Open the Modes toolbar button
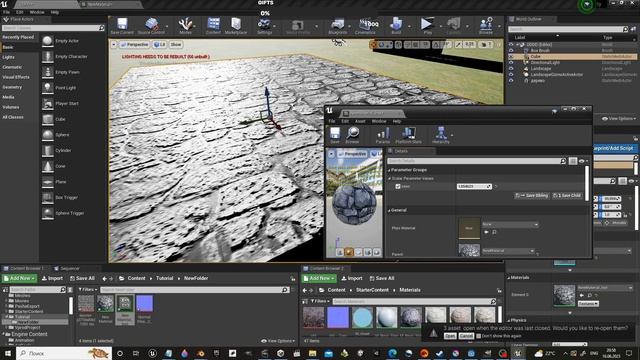The height and width of the screenshot is (360, 640). pyautogui.click(x=185, y=26)
